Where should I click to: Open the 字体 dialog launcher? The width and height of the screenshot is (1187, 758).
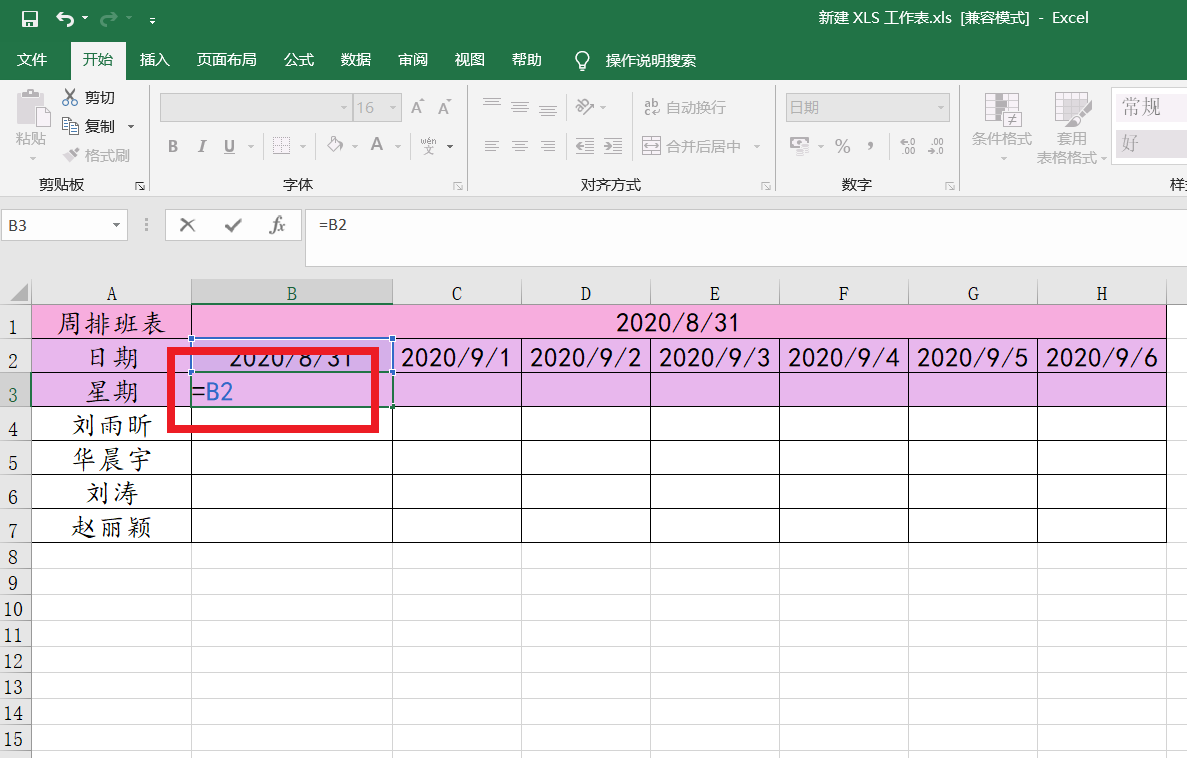pyautogui.click(x=458, y=186)
